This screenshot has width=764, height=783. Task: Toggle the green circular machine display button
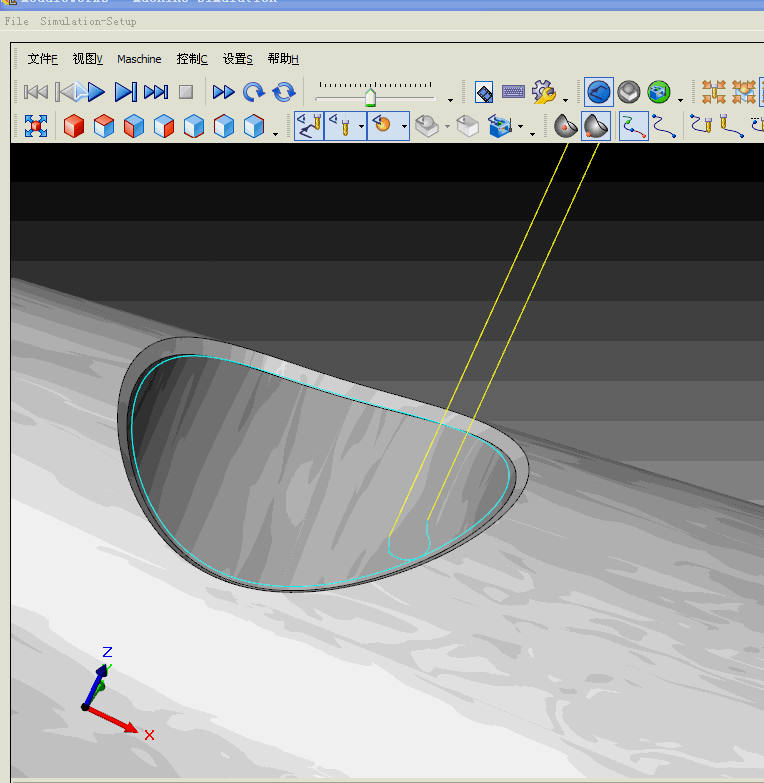pos(659,92)
